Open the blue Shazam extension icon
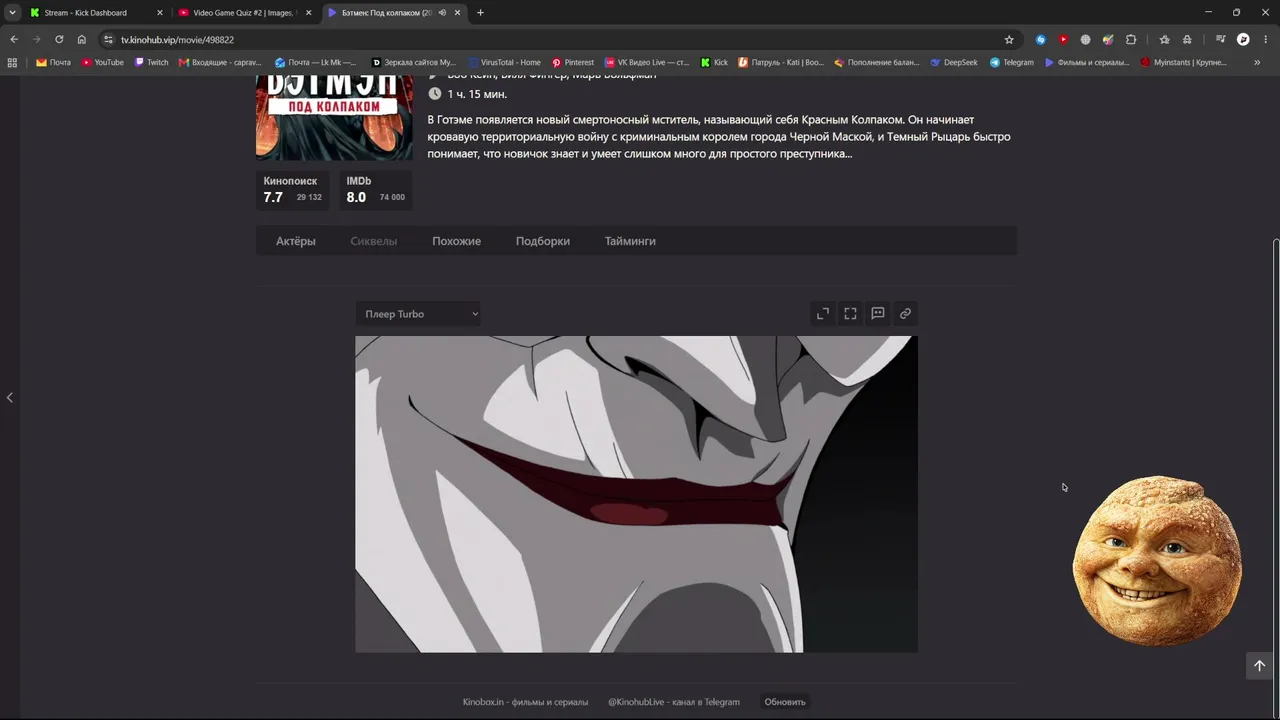 1041,40
